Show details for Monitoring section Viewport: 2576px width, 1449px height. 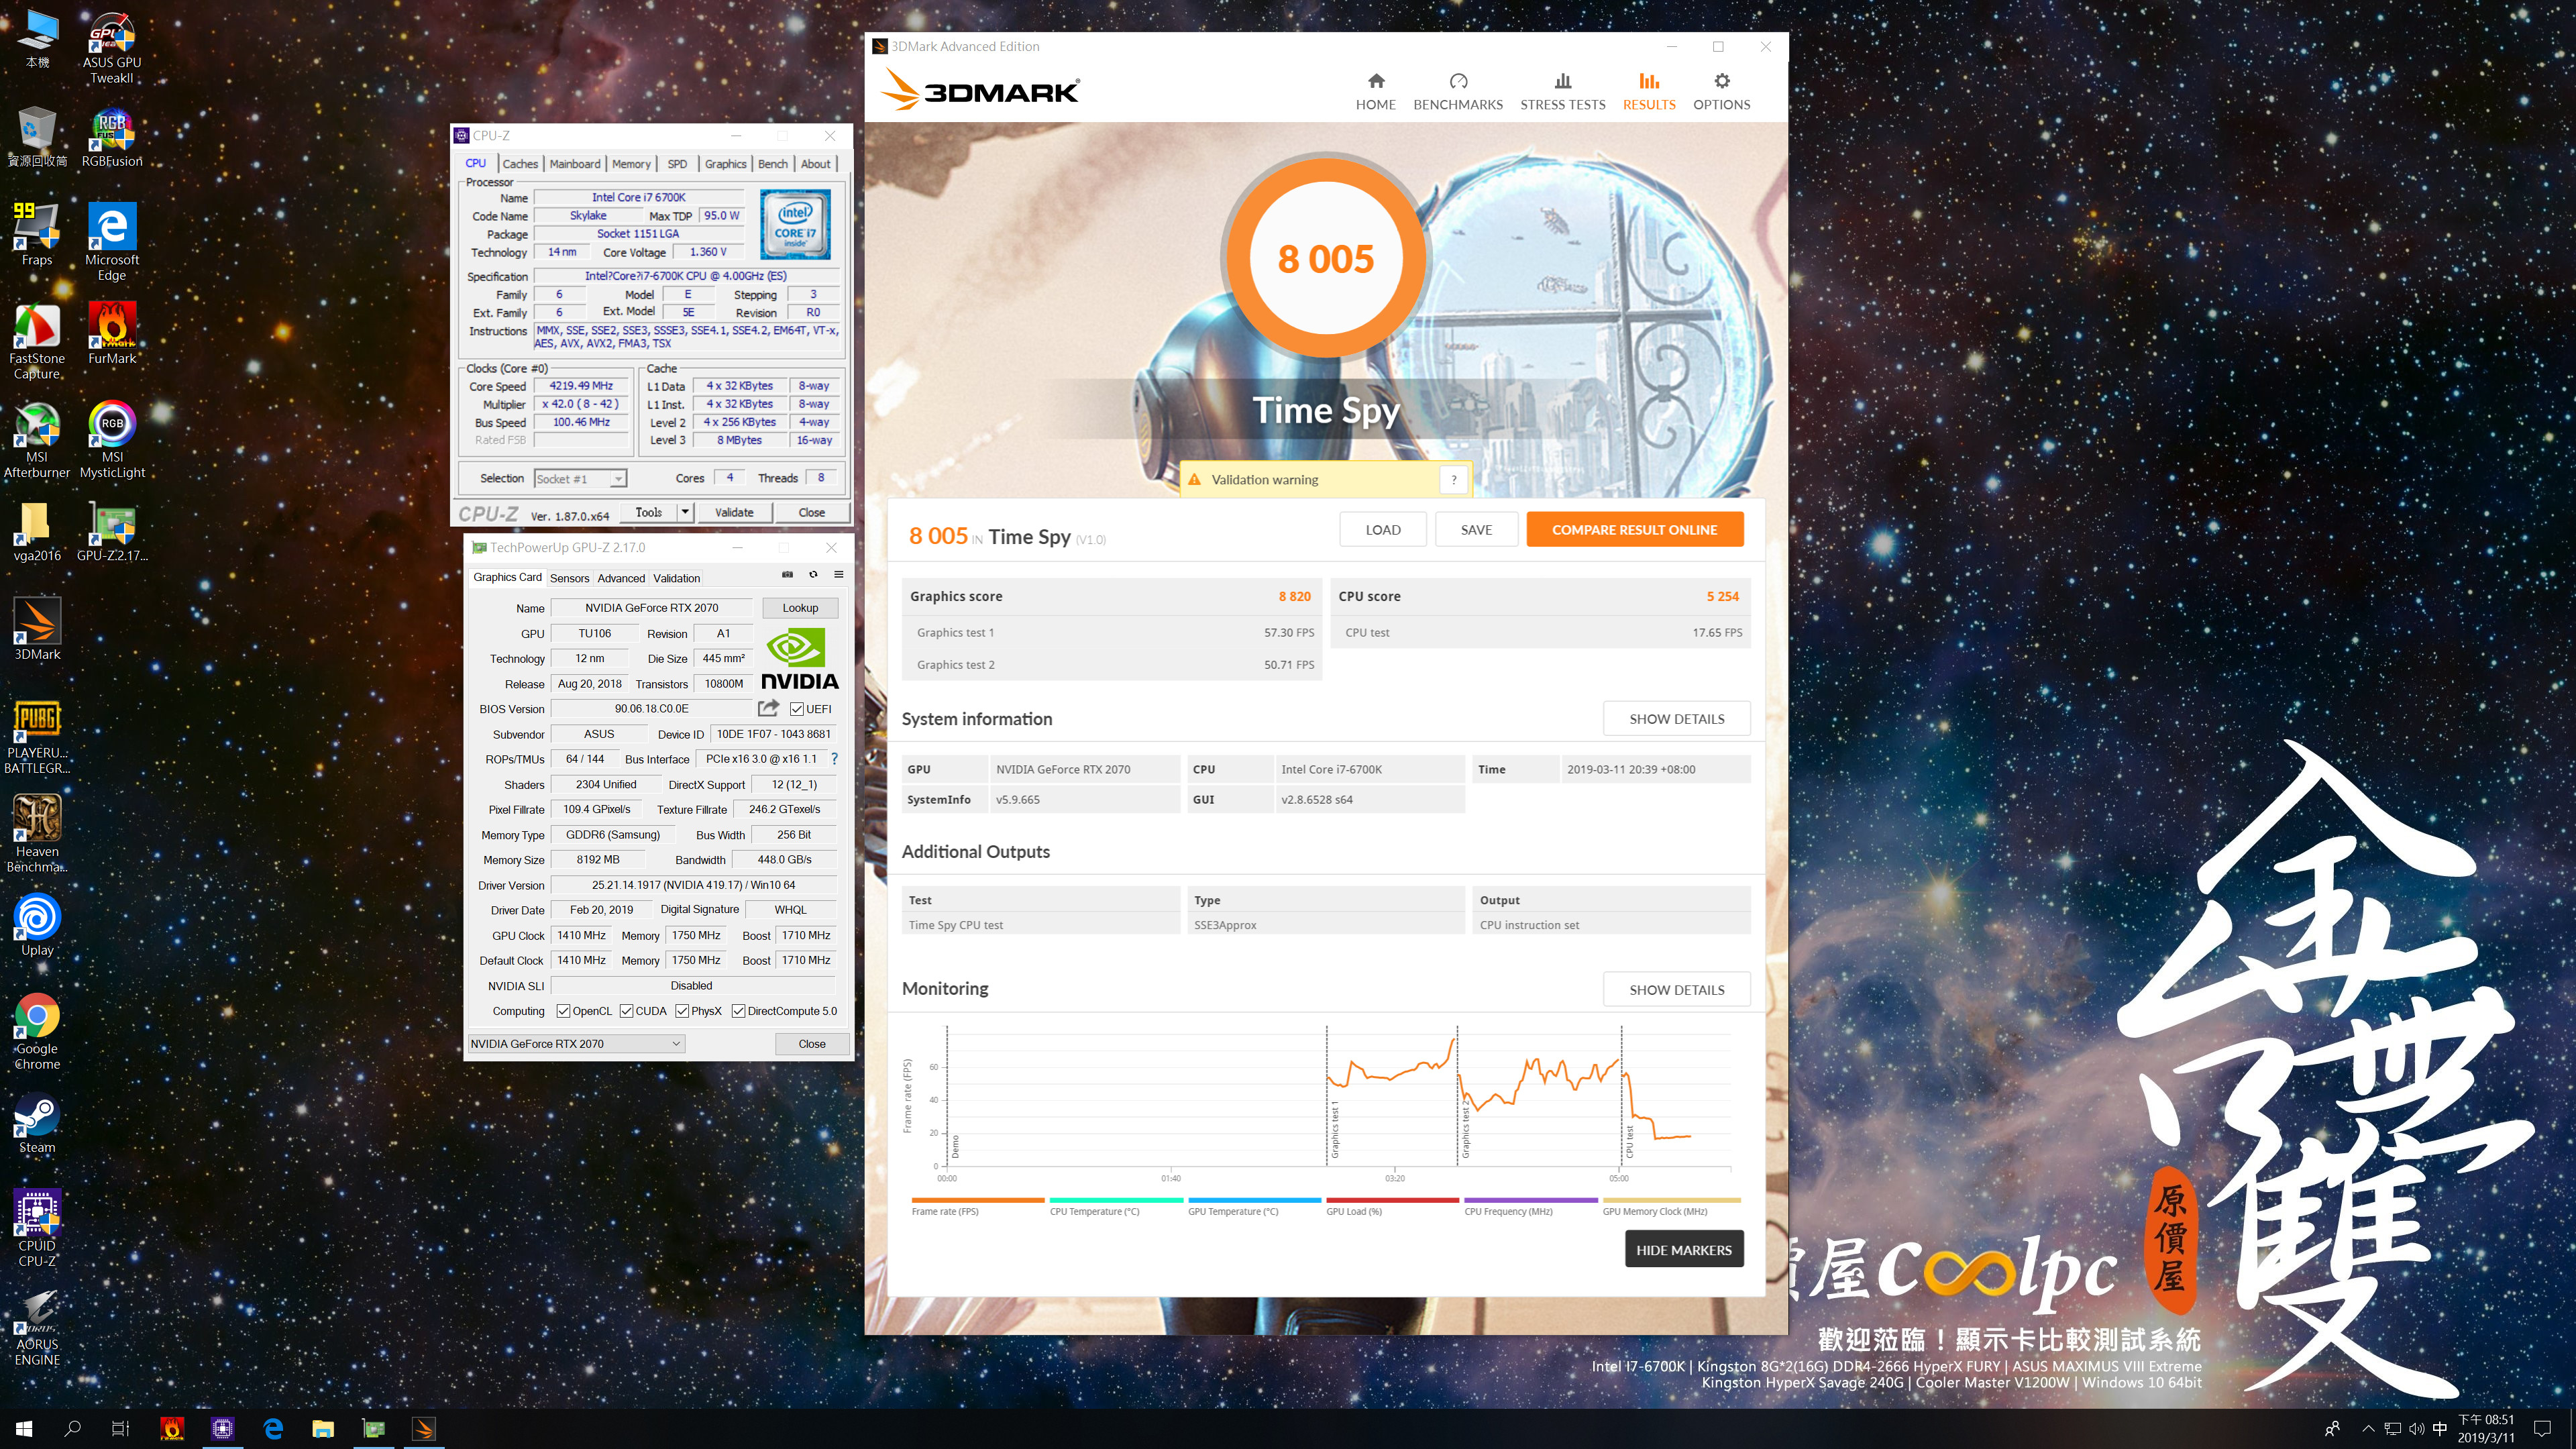[1677, 990]
